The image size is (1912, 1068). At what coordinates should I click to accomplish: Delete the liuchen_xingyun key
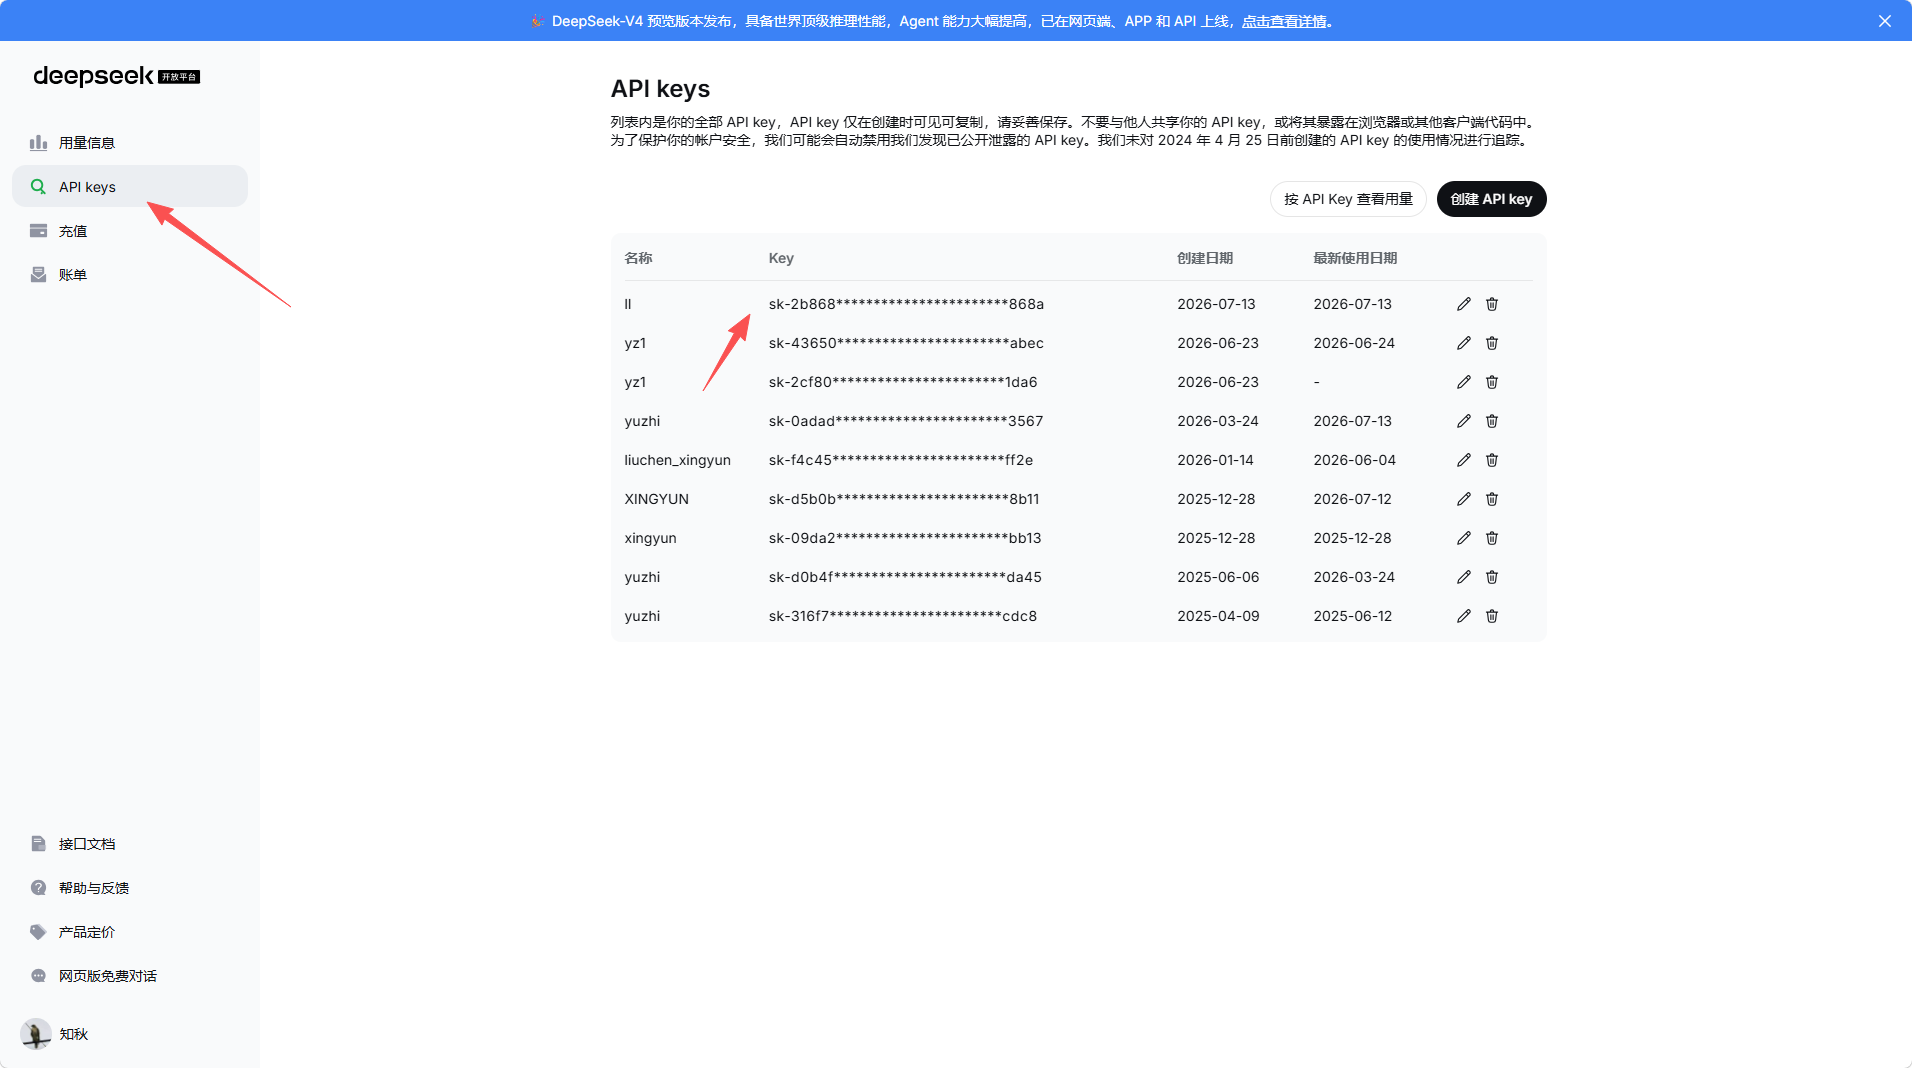[x=1492, y=460]
